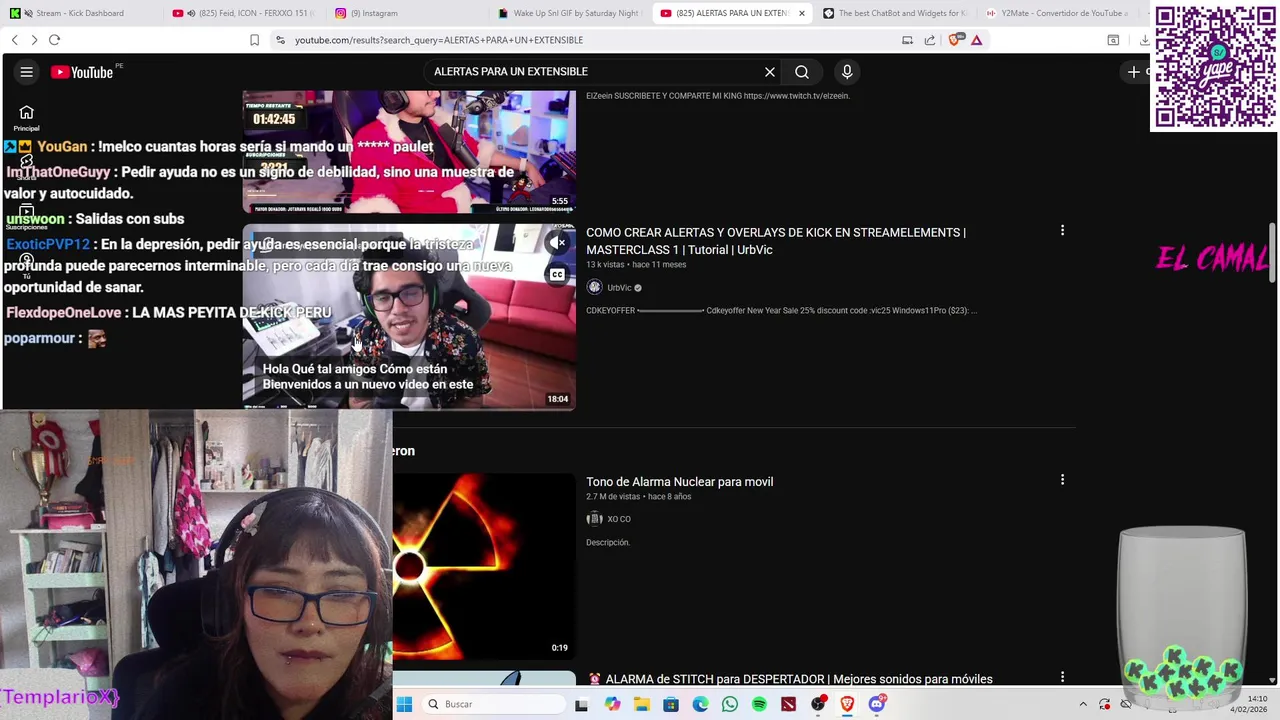Show hidden system tray icons

(x=1083, y=704)
